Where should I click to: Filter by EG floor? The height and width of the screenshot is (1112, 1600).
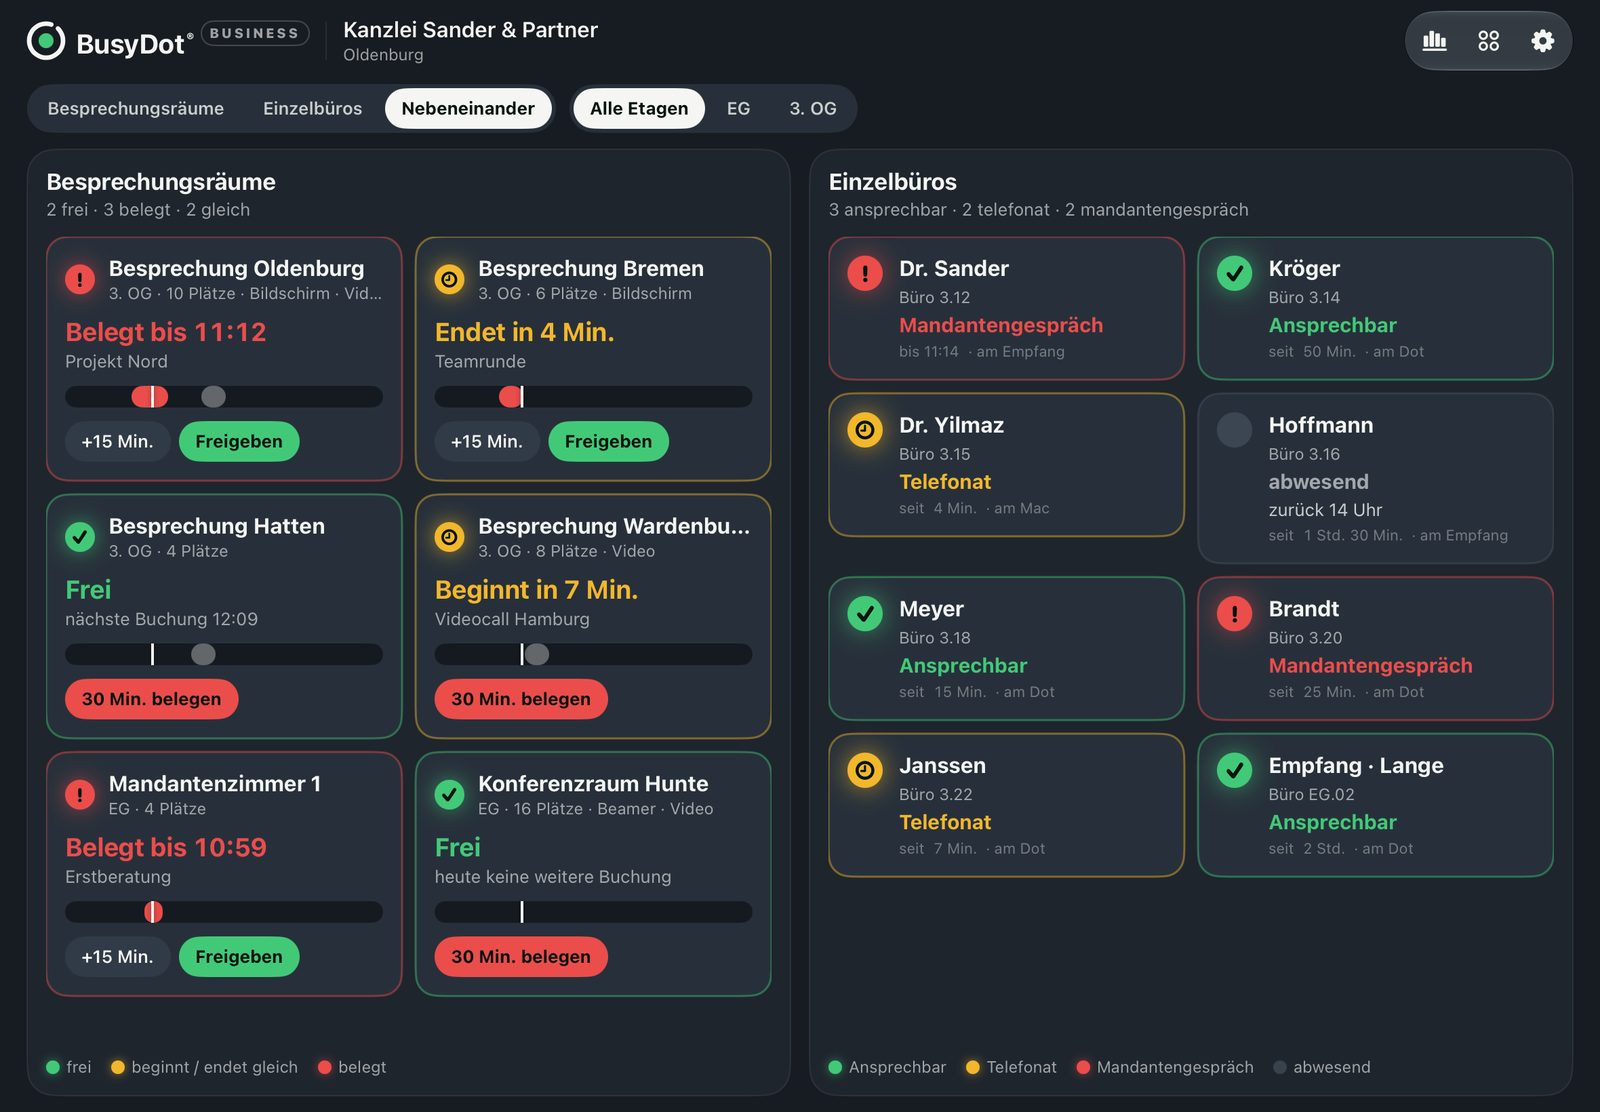coord(739,108)
